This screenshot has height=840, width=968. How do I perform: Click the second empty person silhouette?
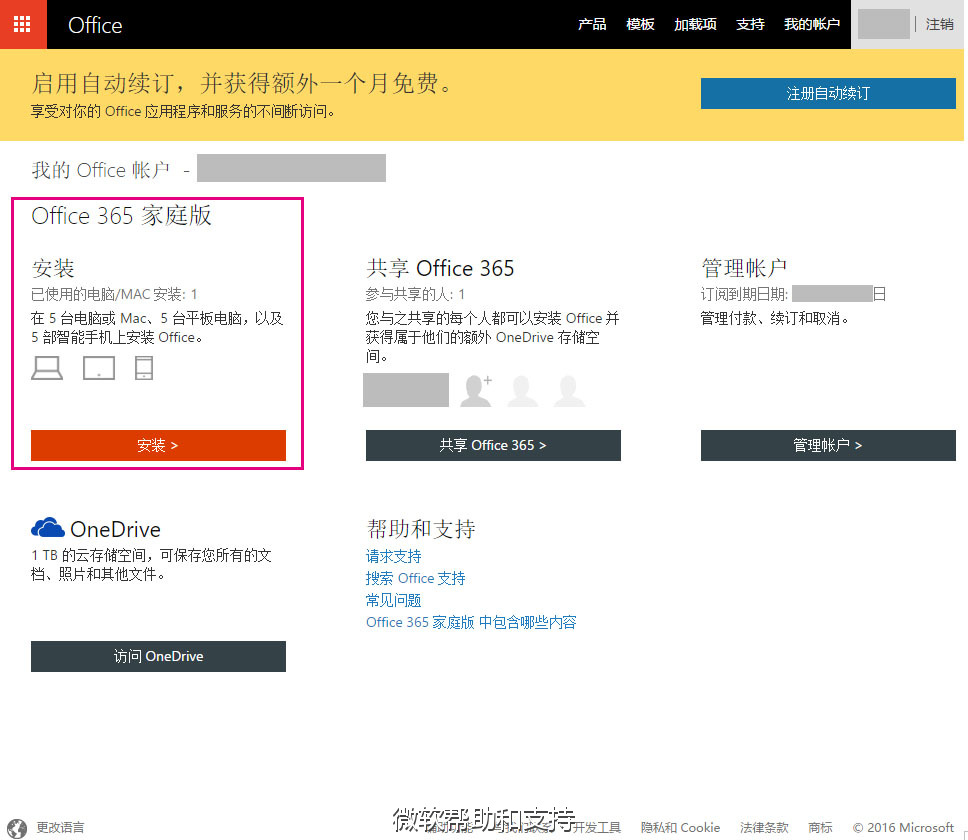pyautogui.click(x=522, y=390)
